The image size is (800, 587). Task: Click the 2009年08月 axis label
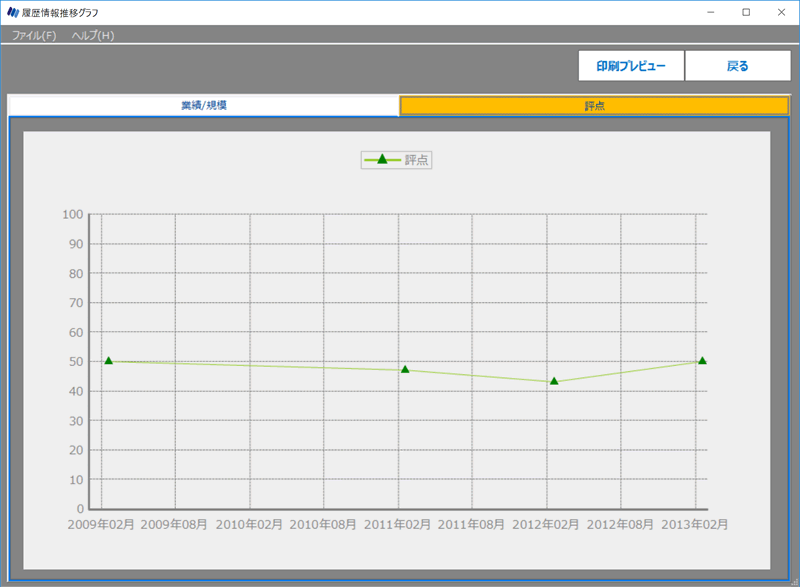tap(174, 524)
